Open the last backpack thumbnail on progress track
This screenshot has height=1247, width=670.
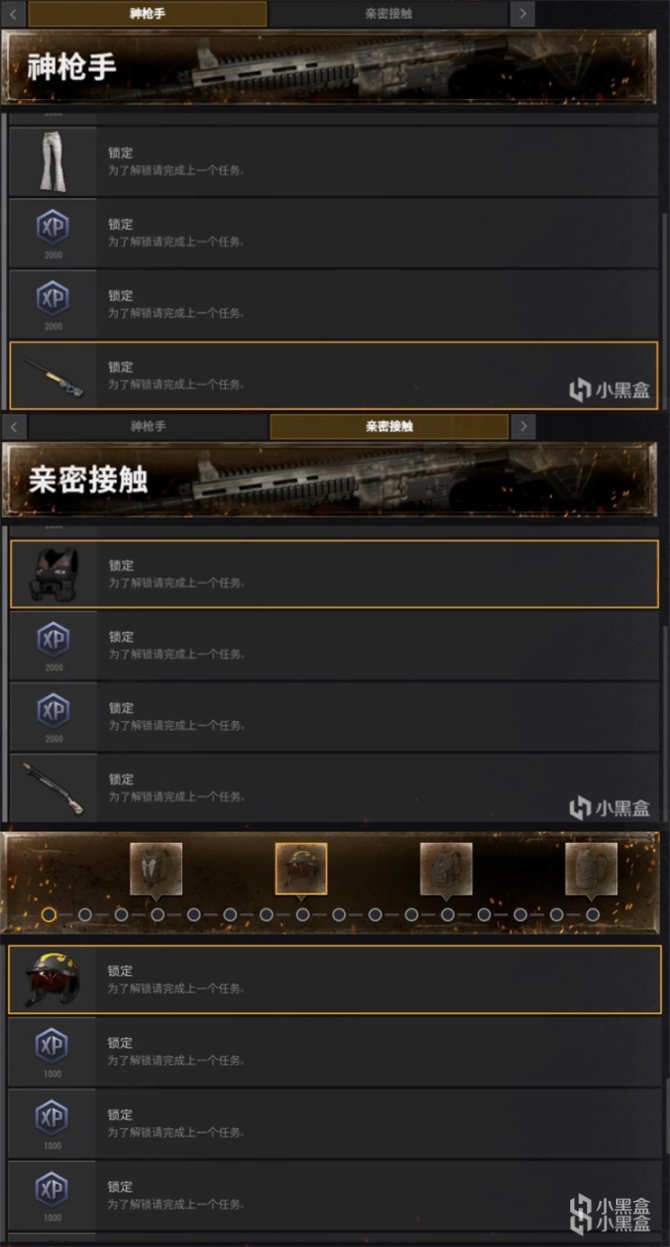591,868
